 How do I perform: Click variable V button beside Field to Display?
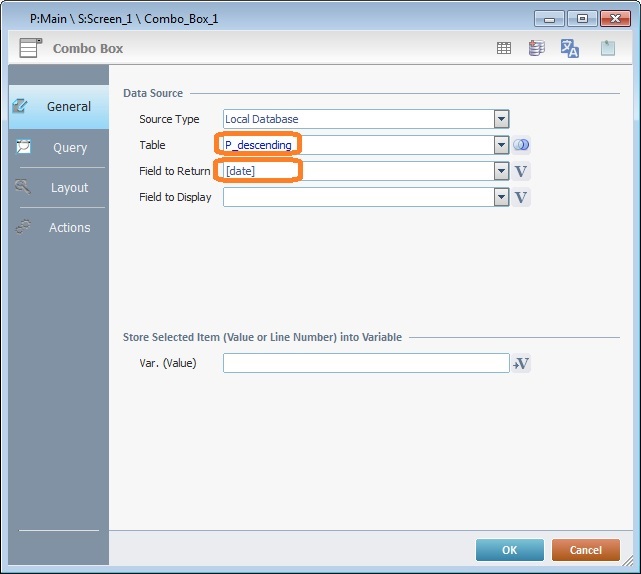pos(521,197)
